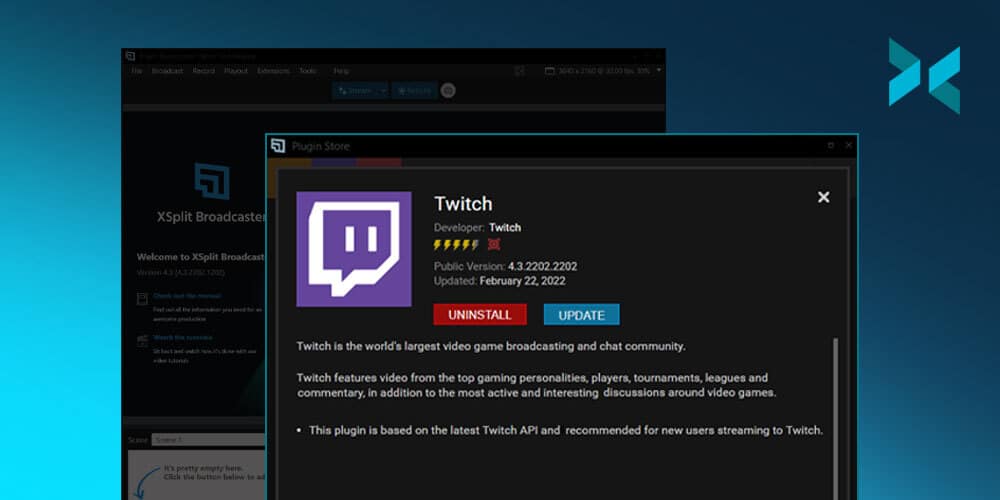Click the Stream button in XSplit Broadcaster
This screenshot has height=500, width=1000.
[x=355, y=91]
